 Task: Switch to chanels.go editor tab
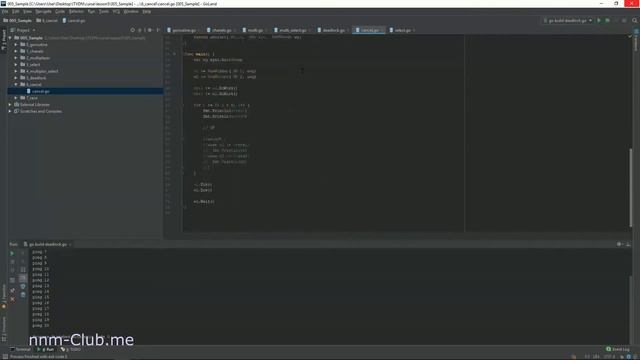[221, 30]
